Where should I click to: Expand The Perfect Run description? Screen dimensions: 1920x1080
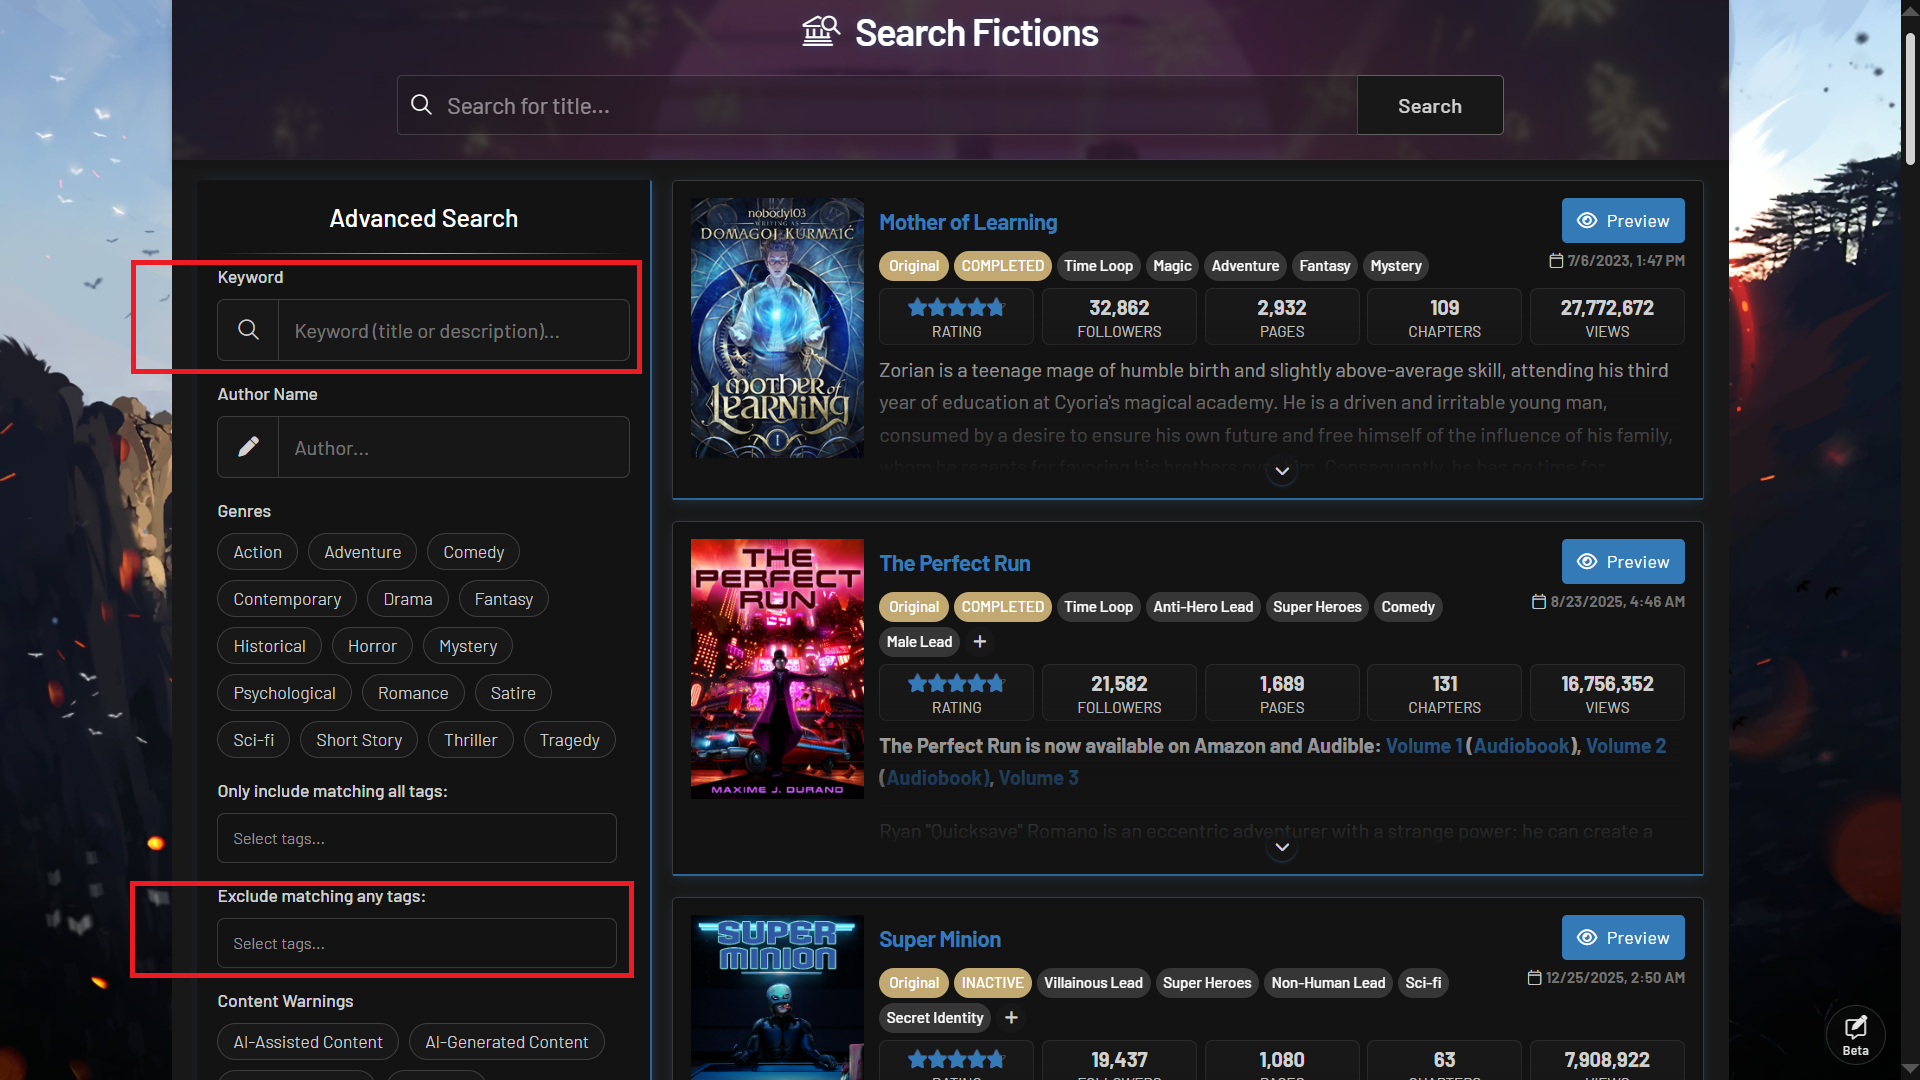click(x=1282, y=847)
